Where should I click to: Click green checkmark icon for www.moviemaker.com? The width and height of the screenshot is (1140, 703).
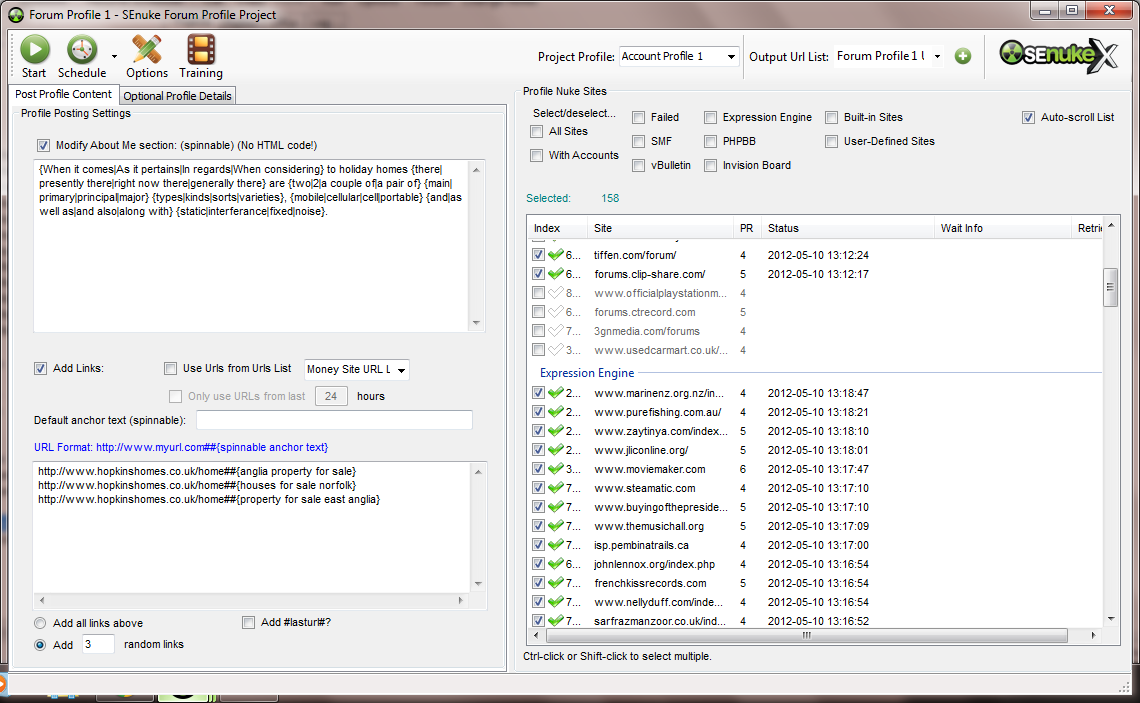coord(556,469)
